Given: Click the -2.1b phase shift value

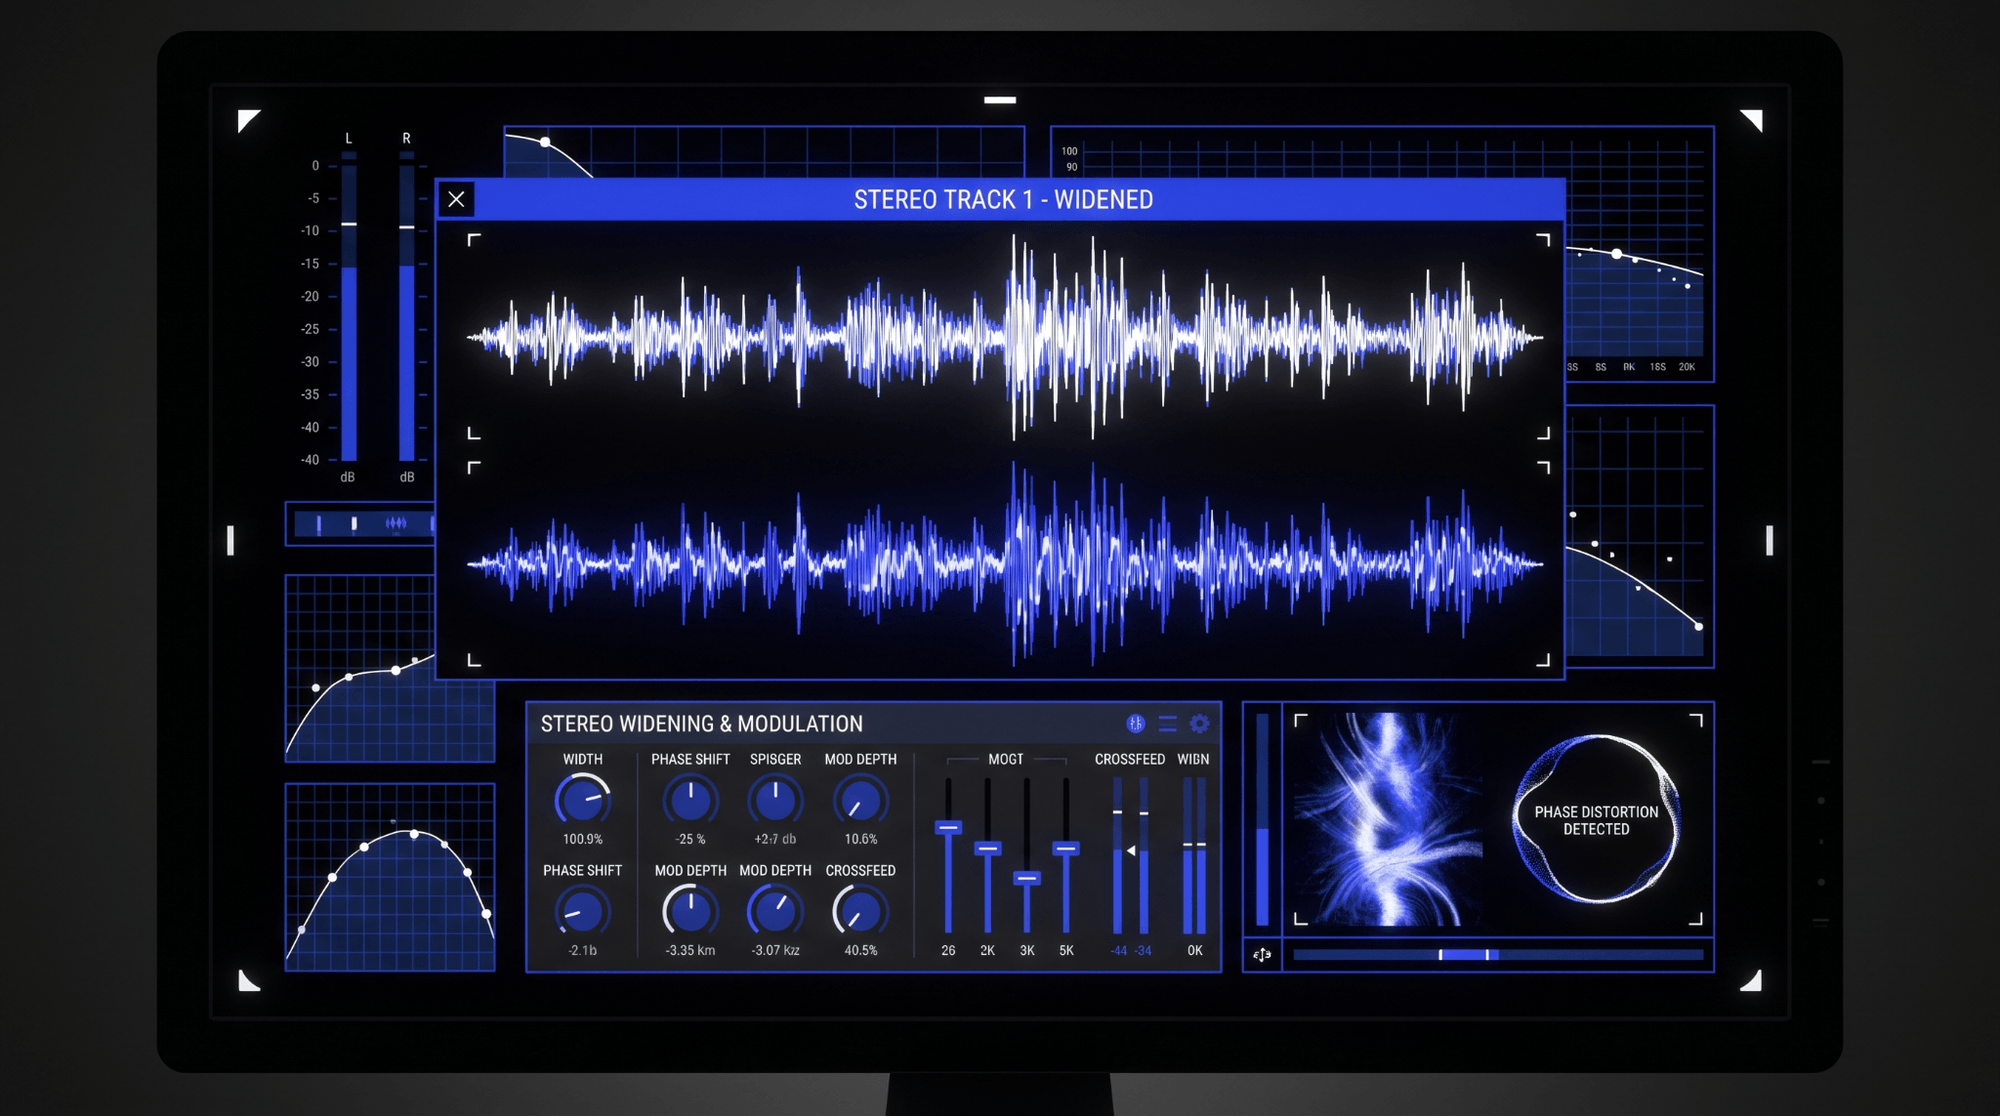Looking at the screenshot, I should click(x=582, y=950).
